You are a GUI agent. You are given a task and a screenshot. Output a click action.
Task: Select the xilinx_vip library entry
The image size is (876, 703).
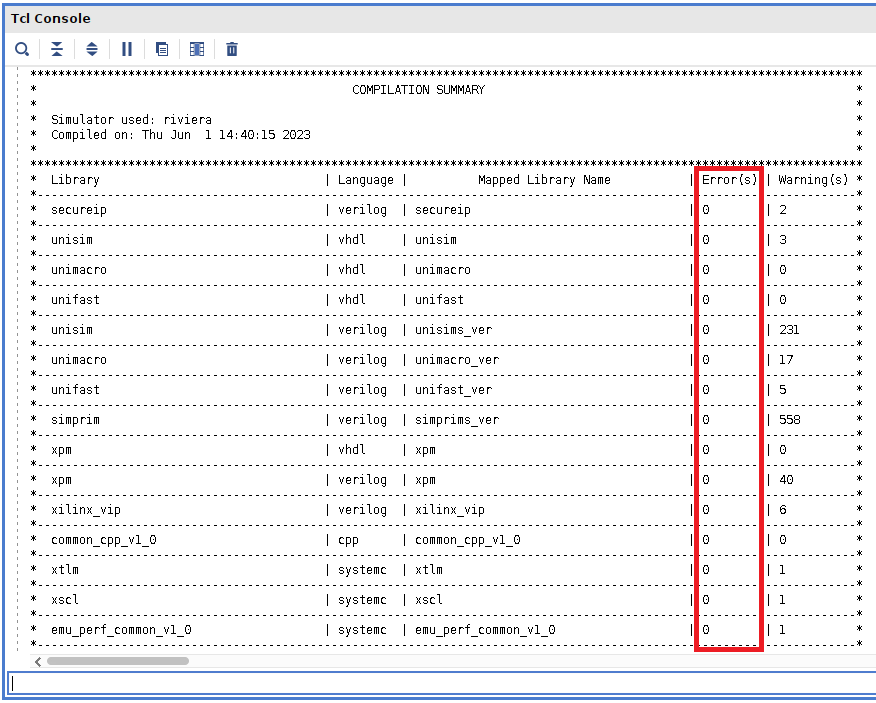pyautogui.click(x=85, y=510)
